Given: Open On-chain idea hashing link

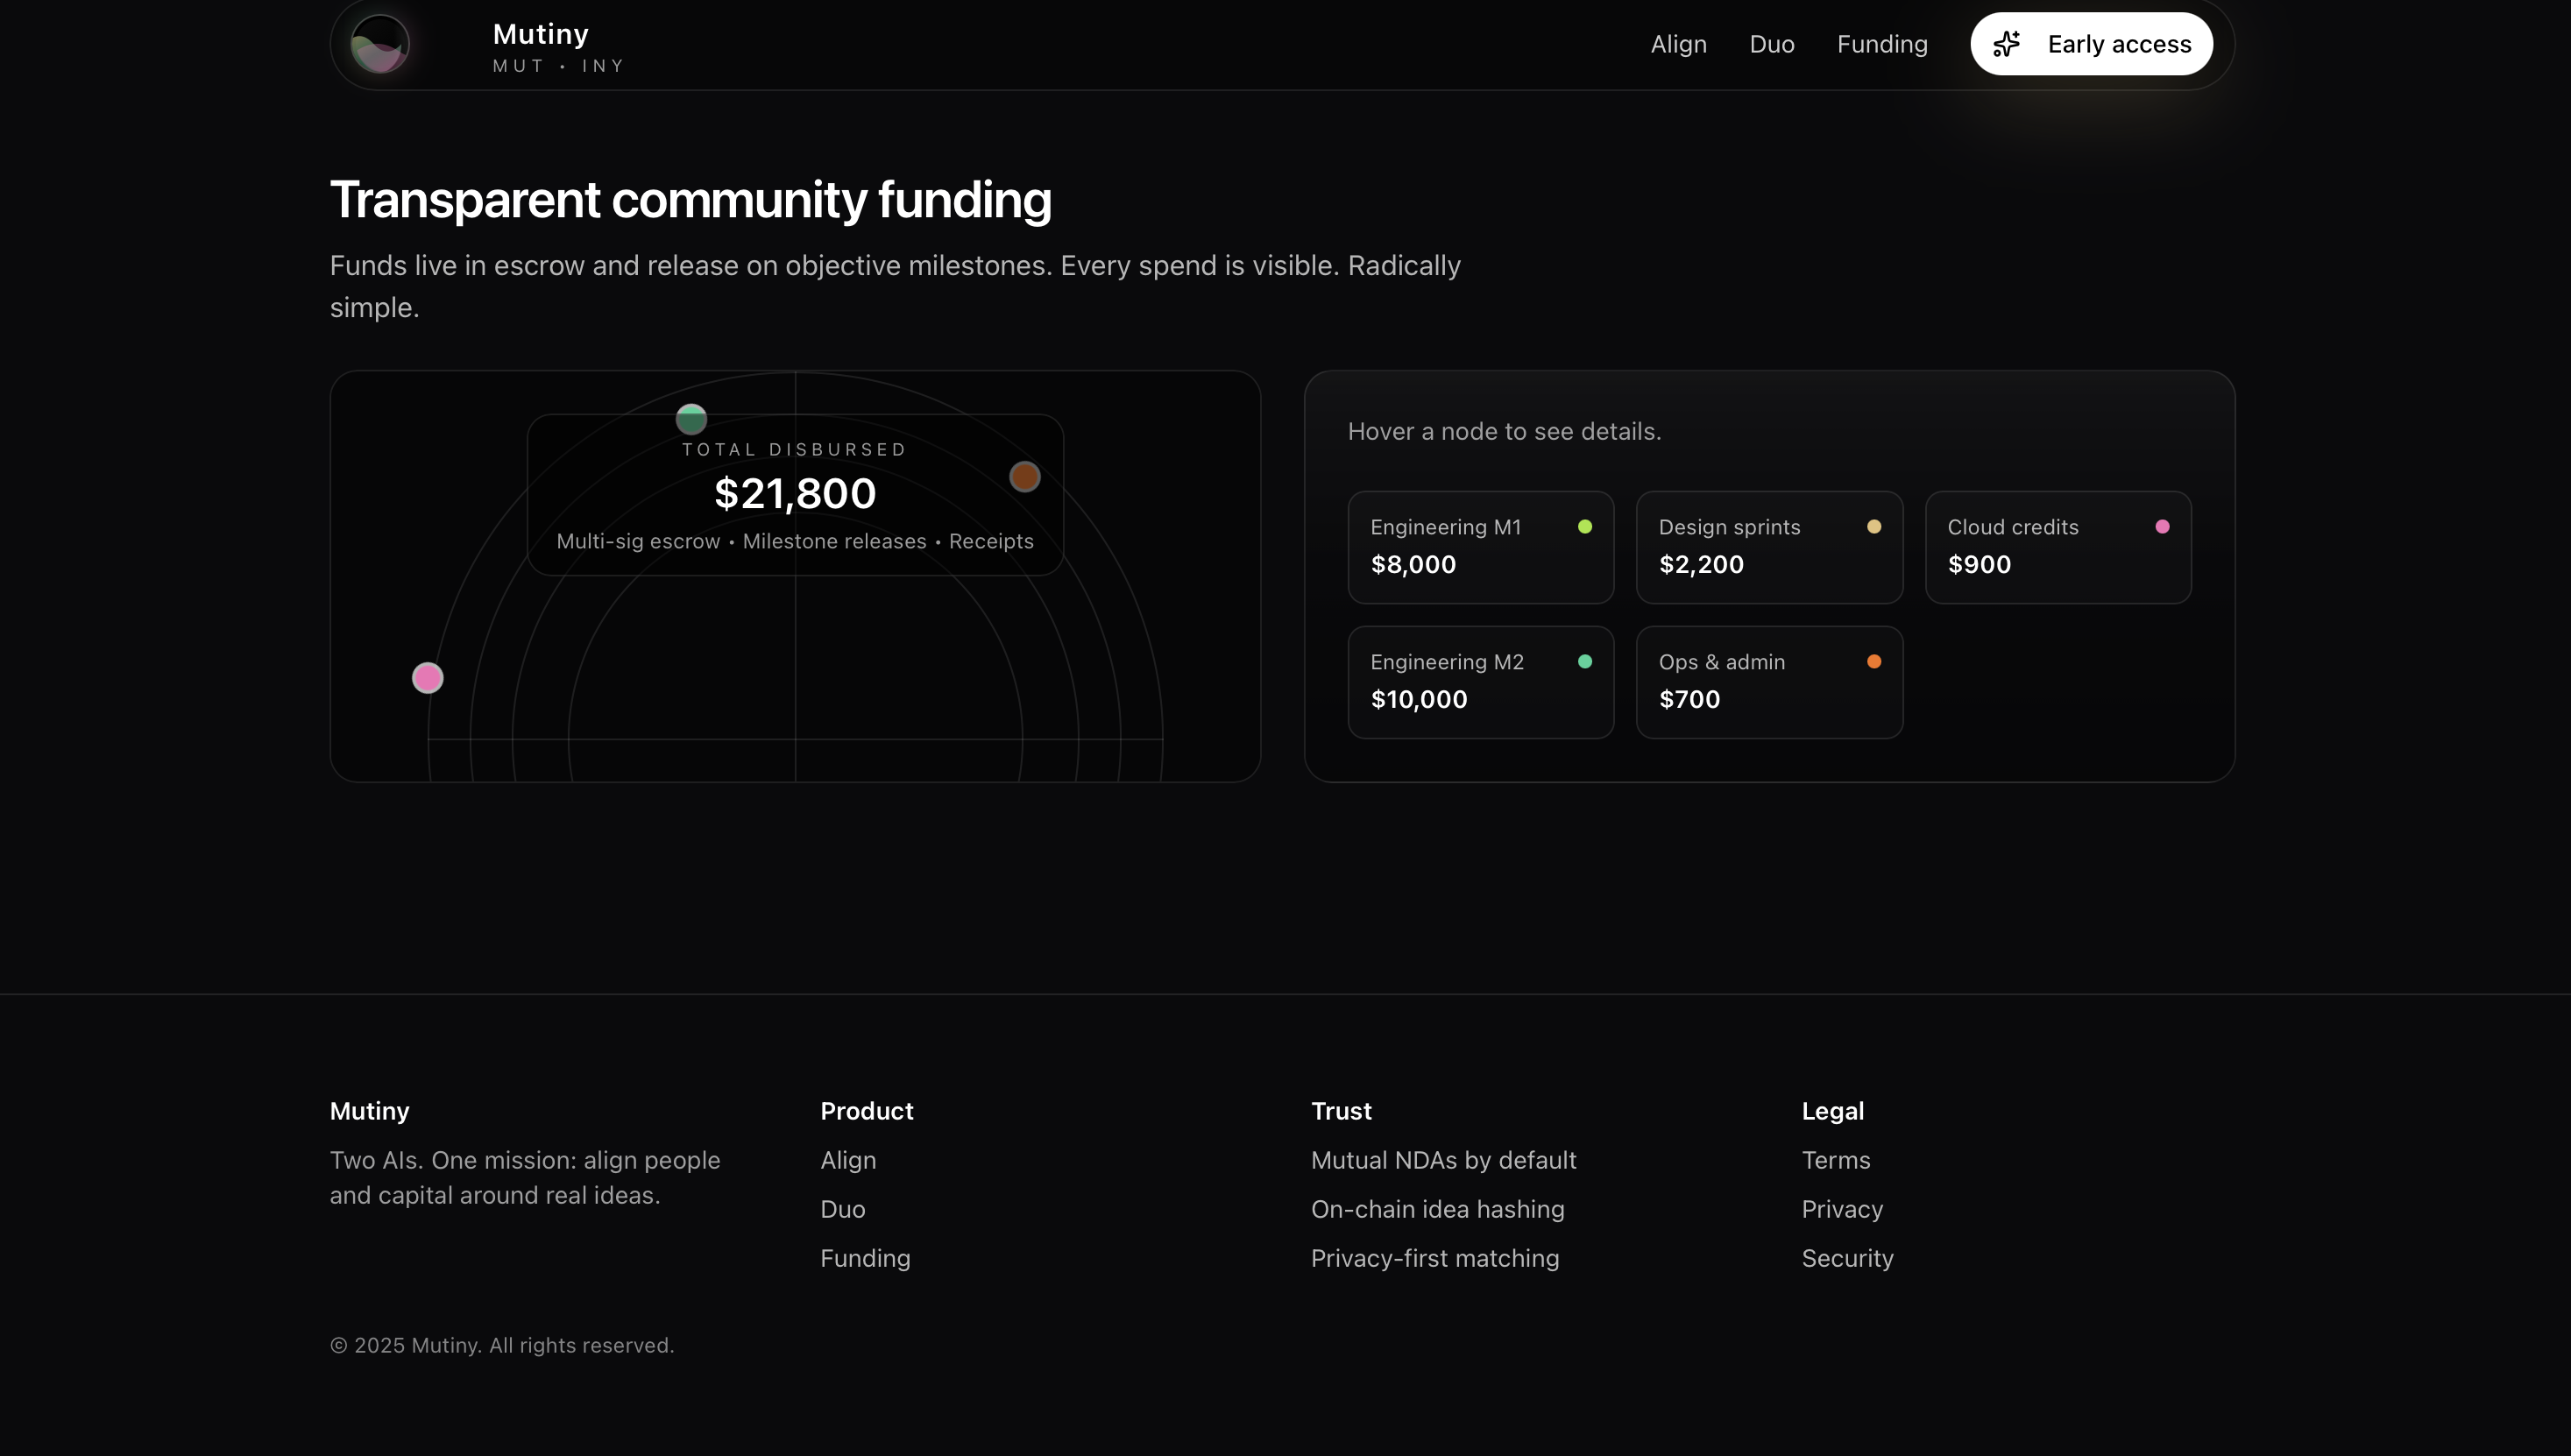Looking at the screenshot, I should (1437, 1209).
